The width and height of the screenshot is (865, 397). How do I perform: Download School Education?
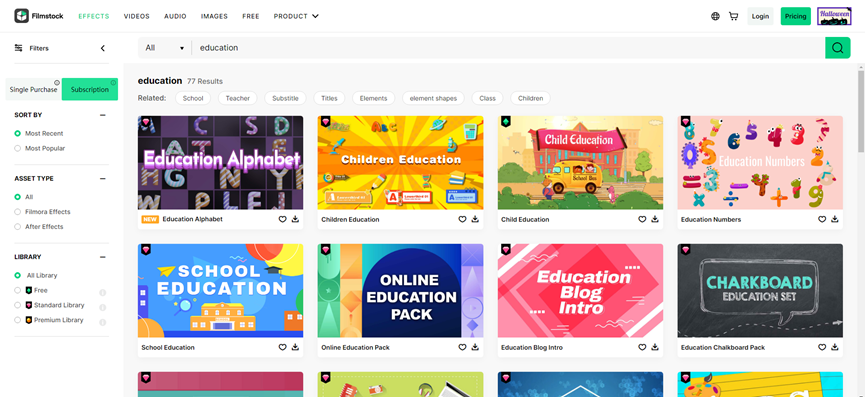295,347
